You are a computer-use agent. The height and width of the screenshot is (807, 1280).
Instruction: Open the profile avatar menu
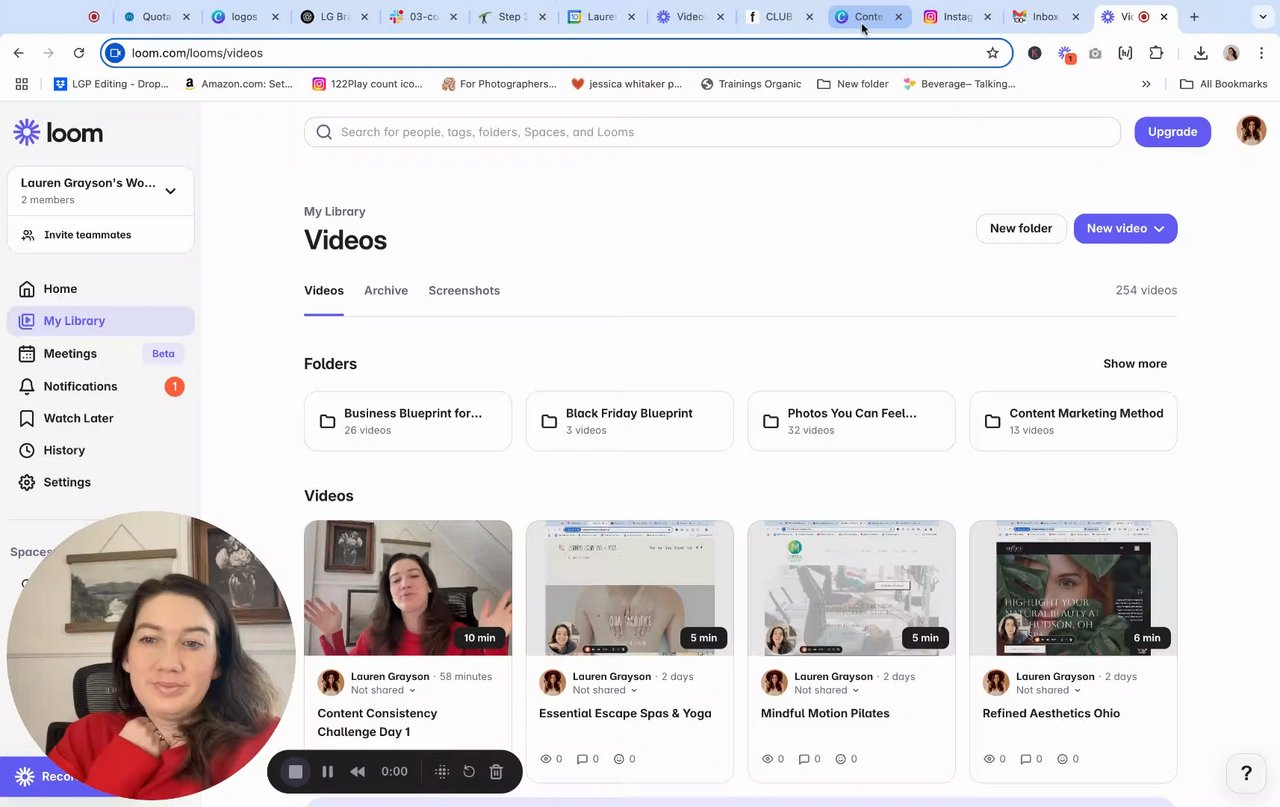[1251, 131]
